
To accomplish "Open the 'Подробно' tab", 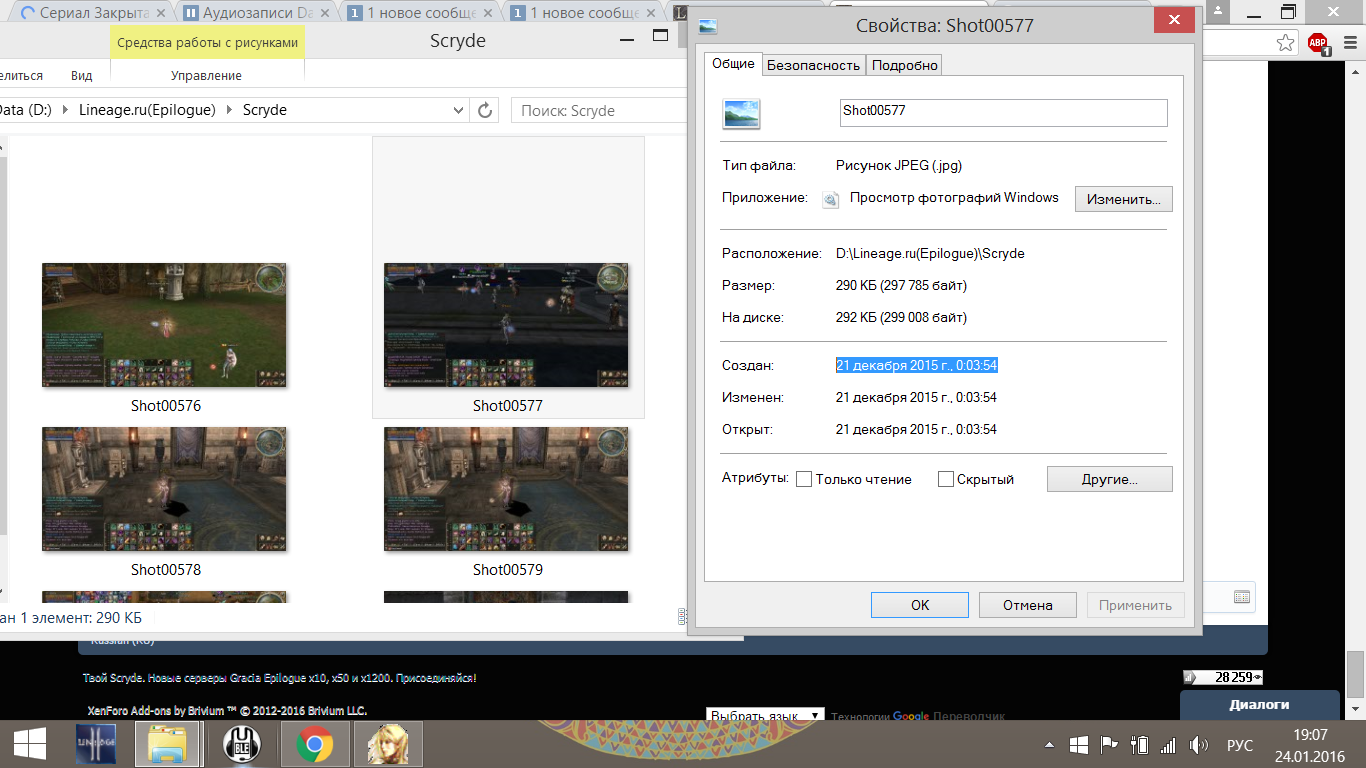I will pos(904,65).
